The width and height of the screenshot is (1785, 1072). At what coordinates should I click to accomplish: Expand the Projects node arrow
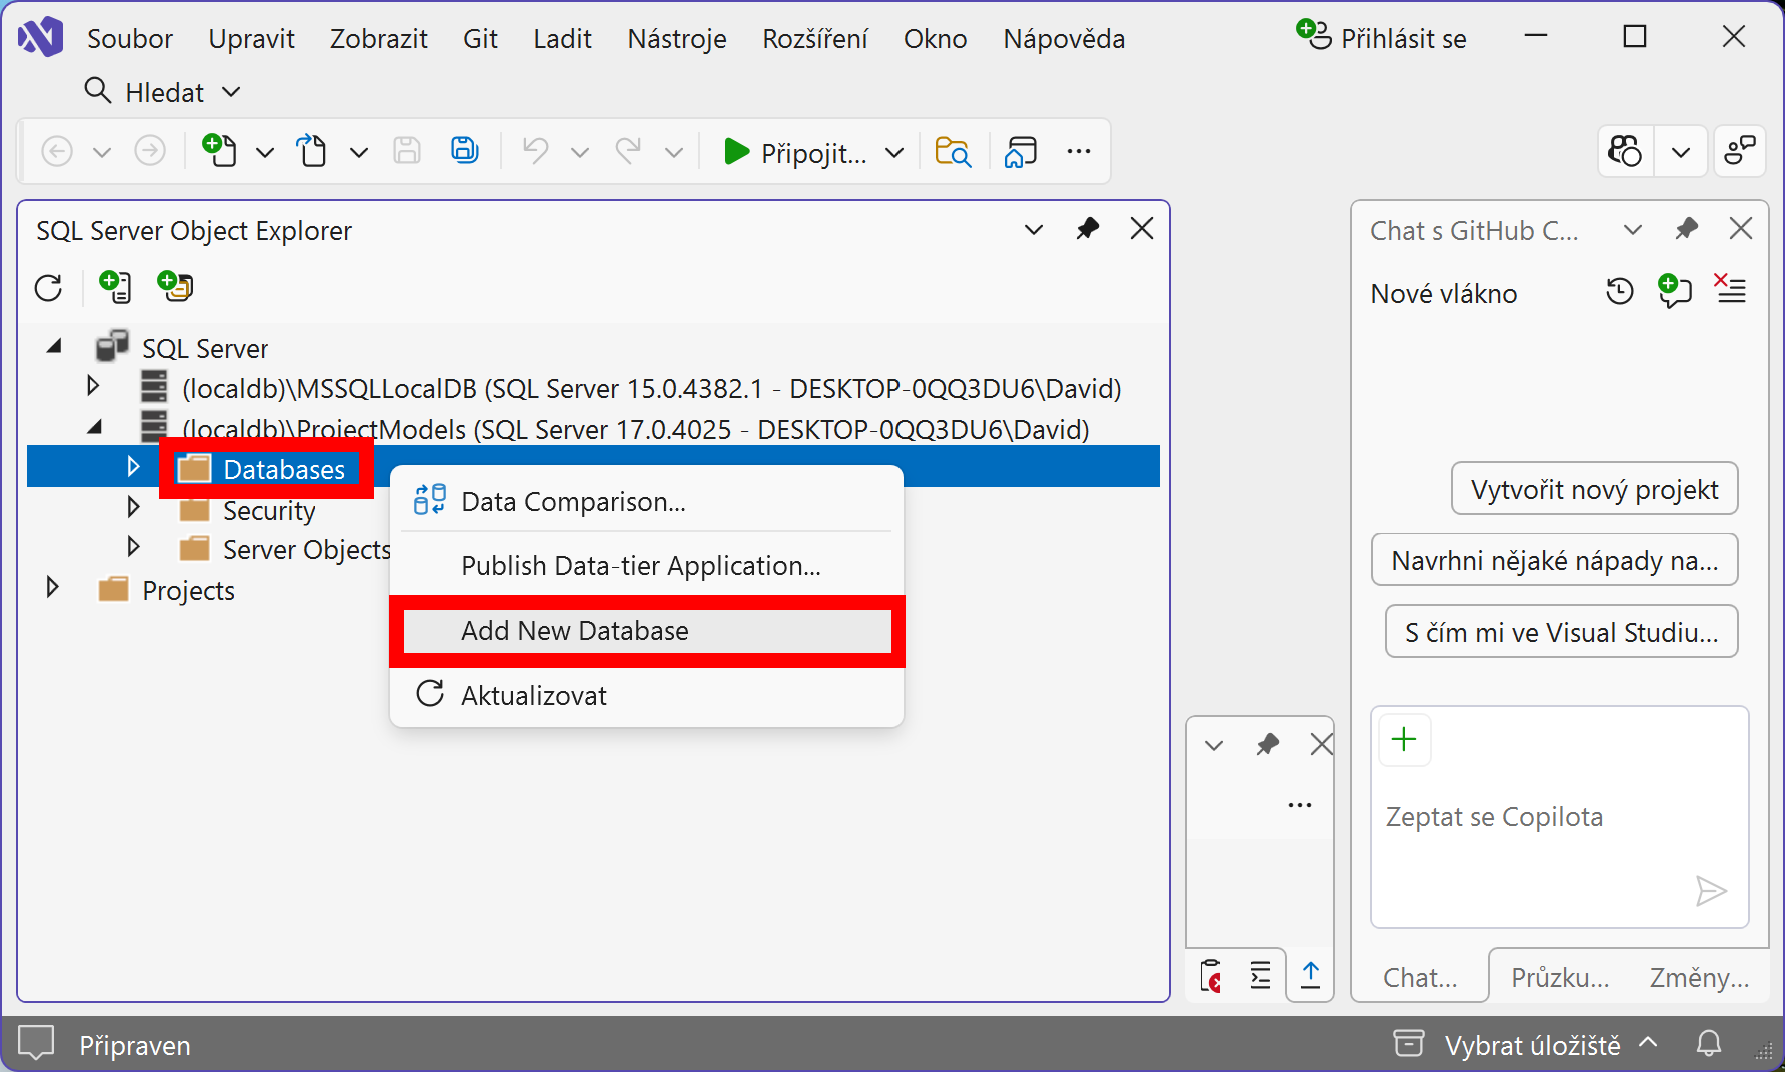tap(53, 587)
